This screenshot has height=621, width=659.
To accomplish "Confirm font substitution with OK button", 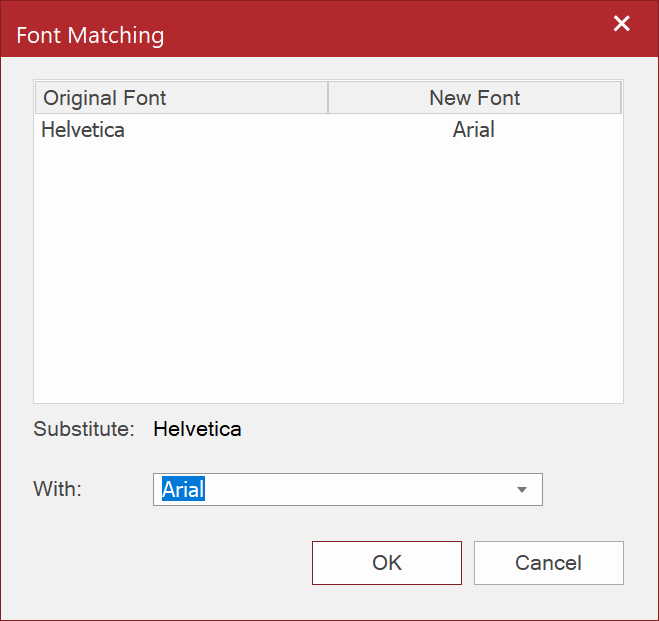I will click(386, 563).
